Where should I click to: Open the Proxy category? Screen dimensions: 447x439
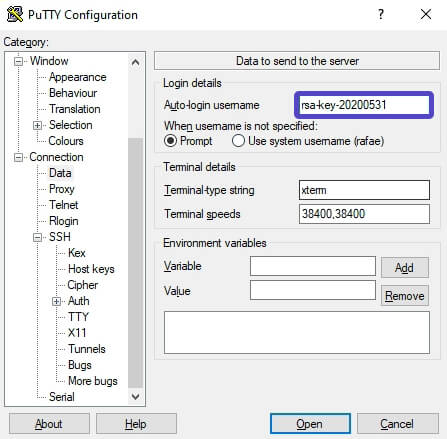(62, 189)
